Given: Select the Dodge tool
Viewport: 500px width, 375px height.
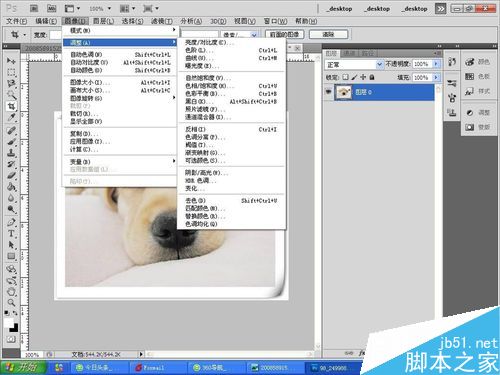Looking at the screenshot, I should (x=11, y=210).
